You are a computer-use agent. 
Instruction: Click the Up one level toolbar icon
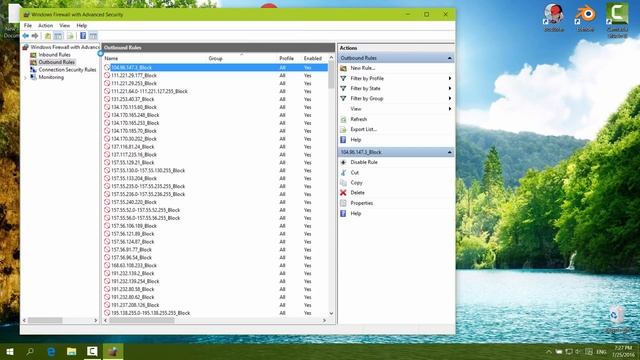tap(48, 36)
